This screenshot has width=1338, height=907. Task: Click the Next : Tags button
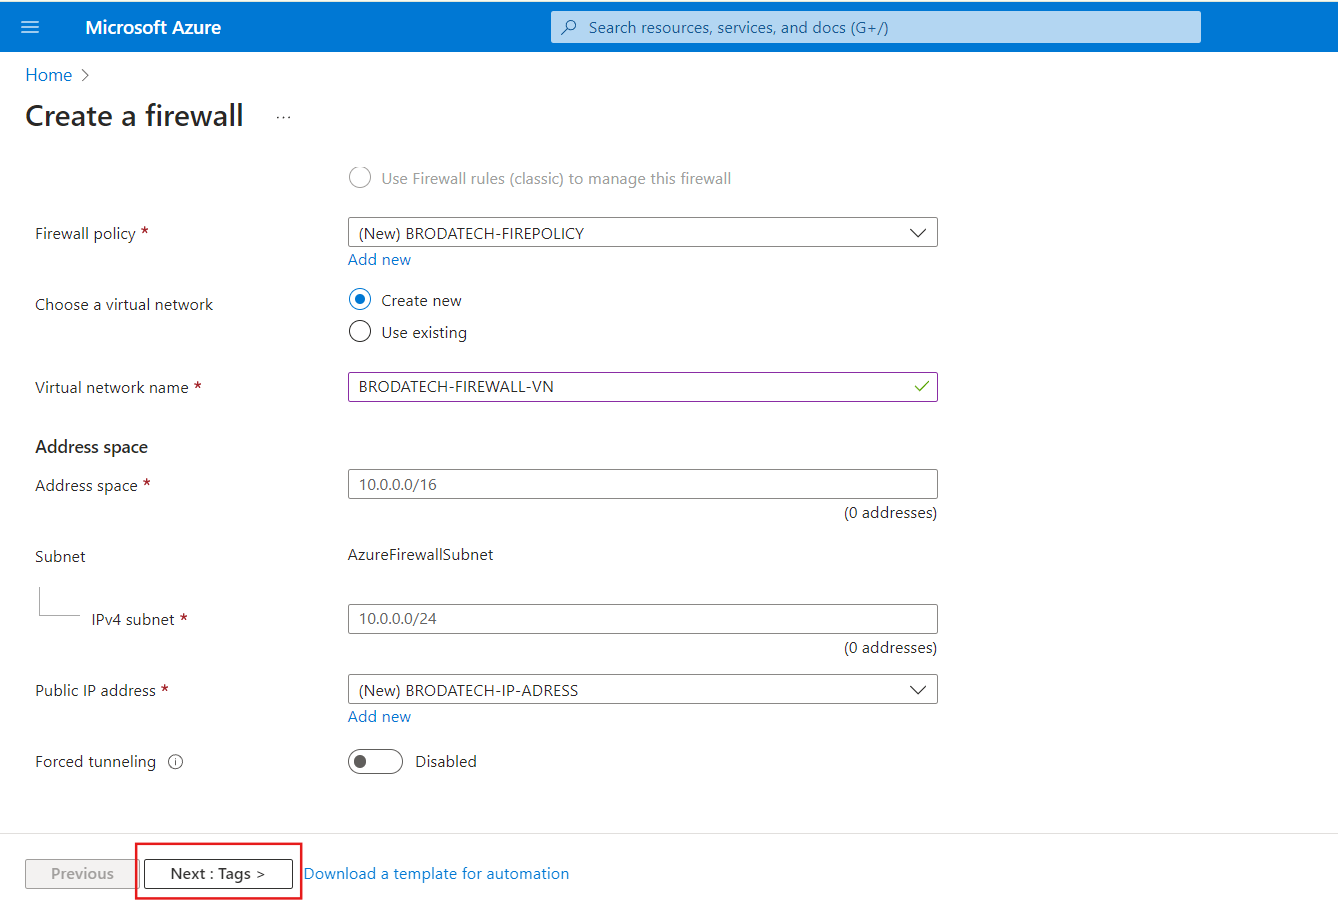218,874
